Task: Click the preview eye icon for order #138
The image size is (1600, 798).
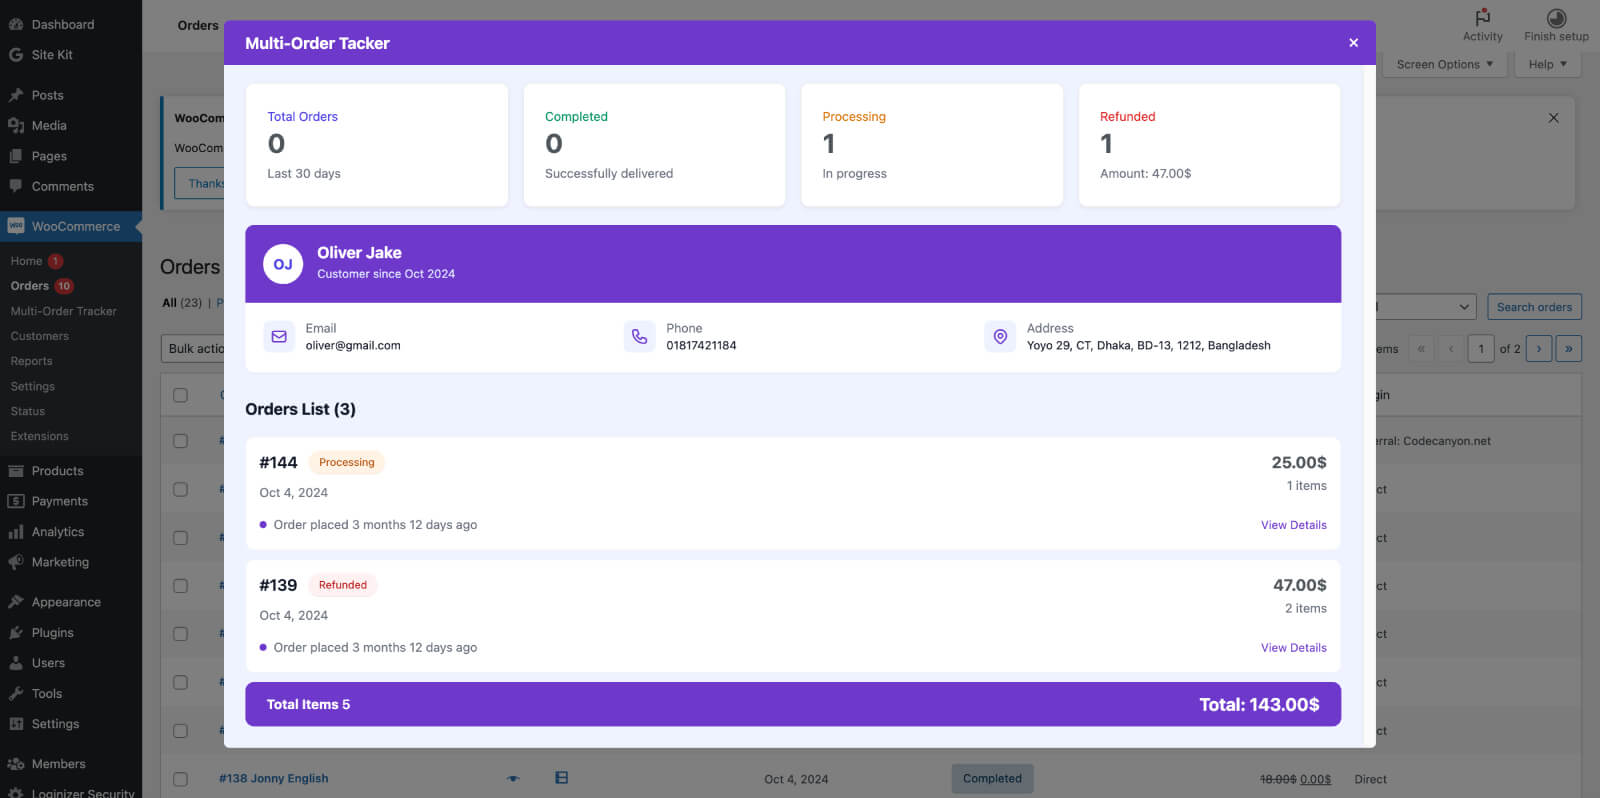Action: click(x=513, y=778)
